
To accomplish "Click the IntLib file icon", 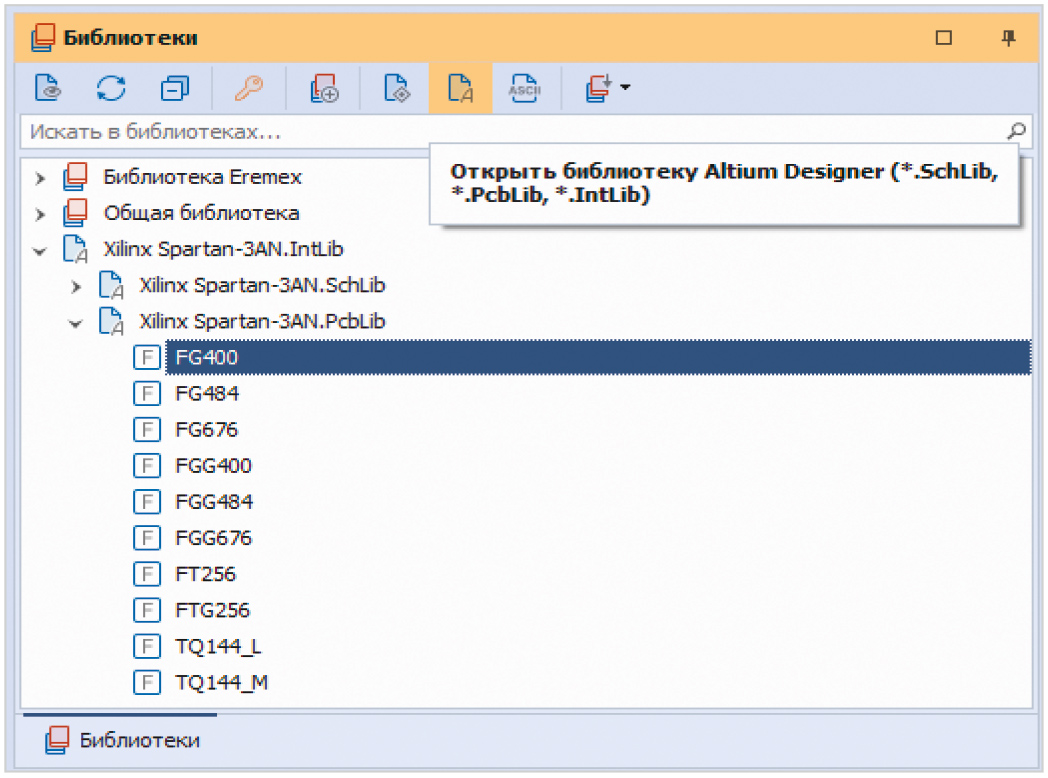I will [75, 249].
